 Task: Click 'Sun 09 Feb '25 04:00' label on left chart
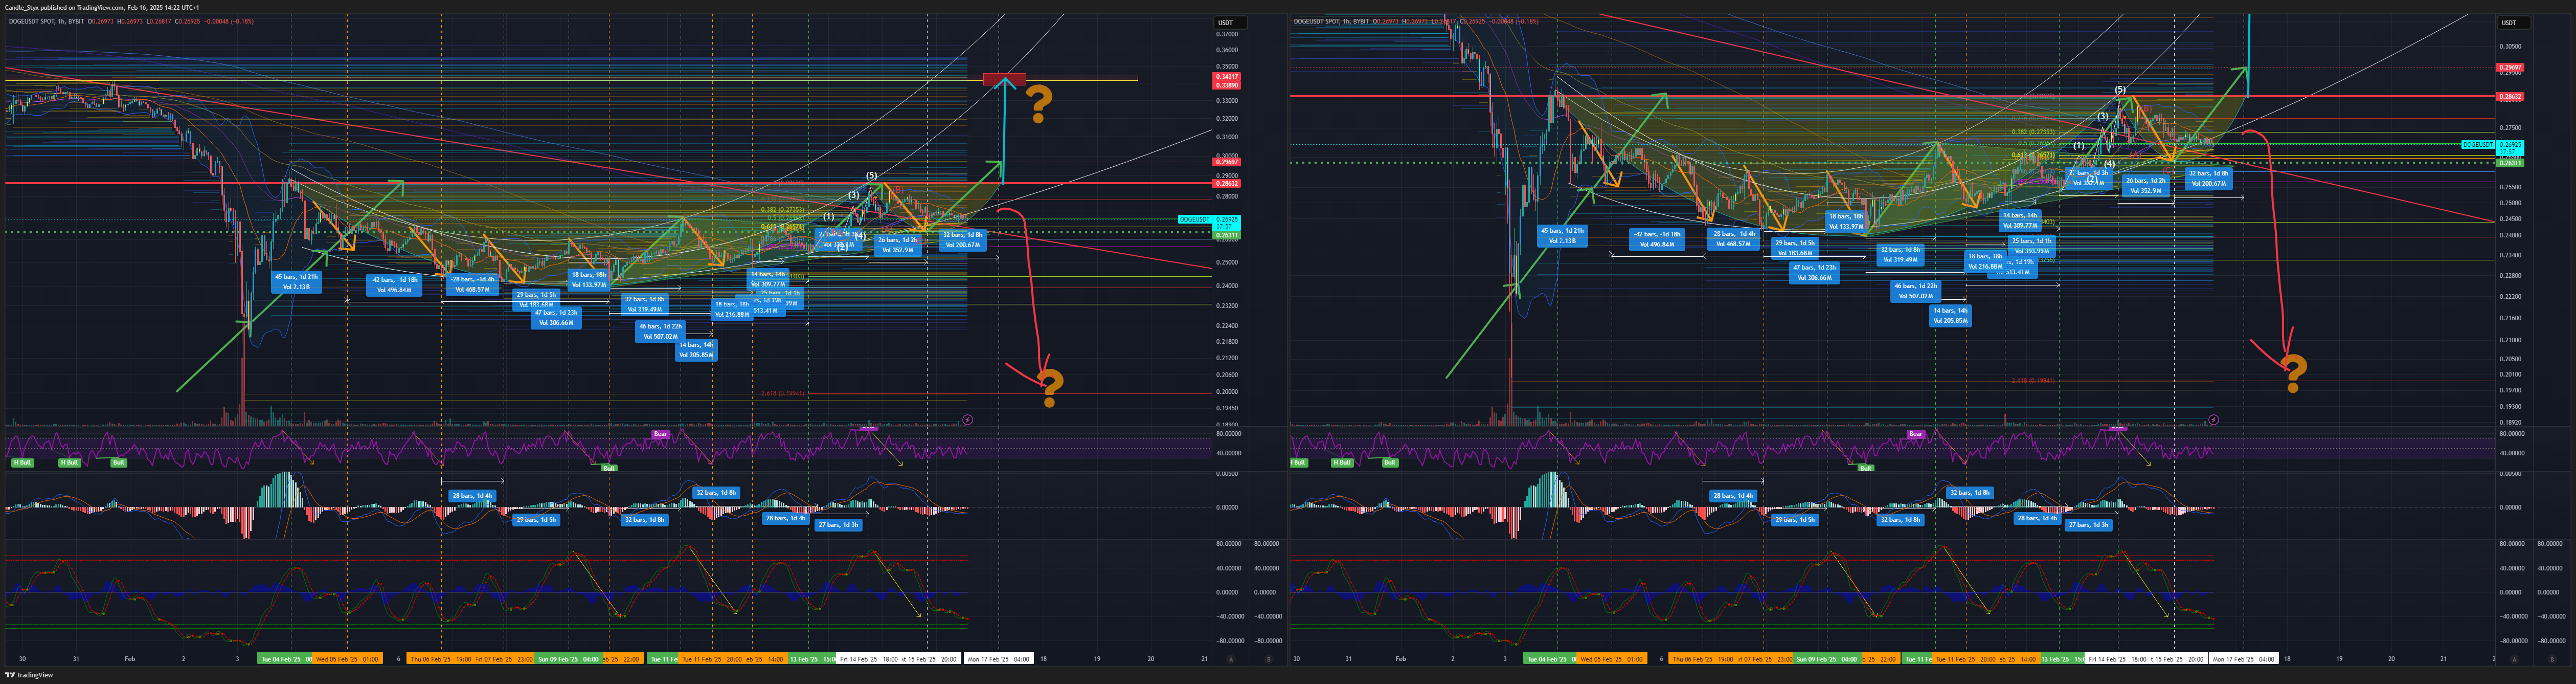pyautogui.click(x=568, y=659)
